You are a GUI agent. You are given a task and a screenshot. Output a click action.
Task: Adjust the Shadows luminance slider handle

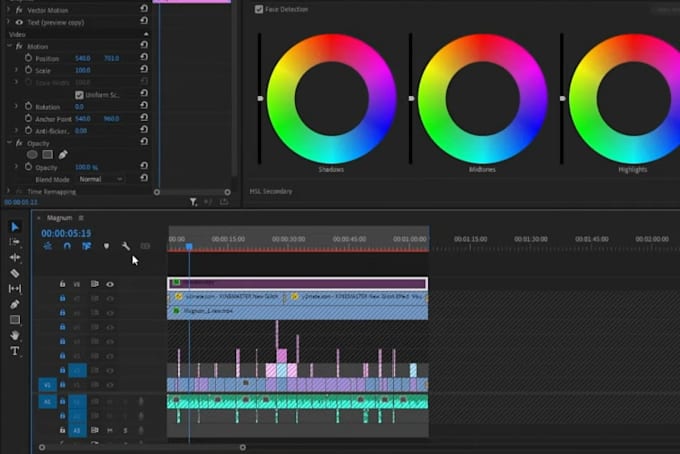[x=260, y=98]
